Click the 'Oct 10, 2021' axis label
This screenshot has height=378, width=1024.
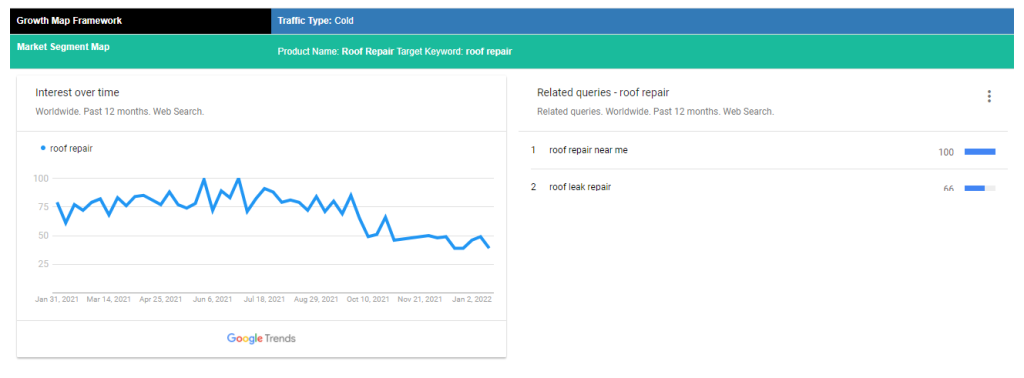(368, 300)
